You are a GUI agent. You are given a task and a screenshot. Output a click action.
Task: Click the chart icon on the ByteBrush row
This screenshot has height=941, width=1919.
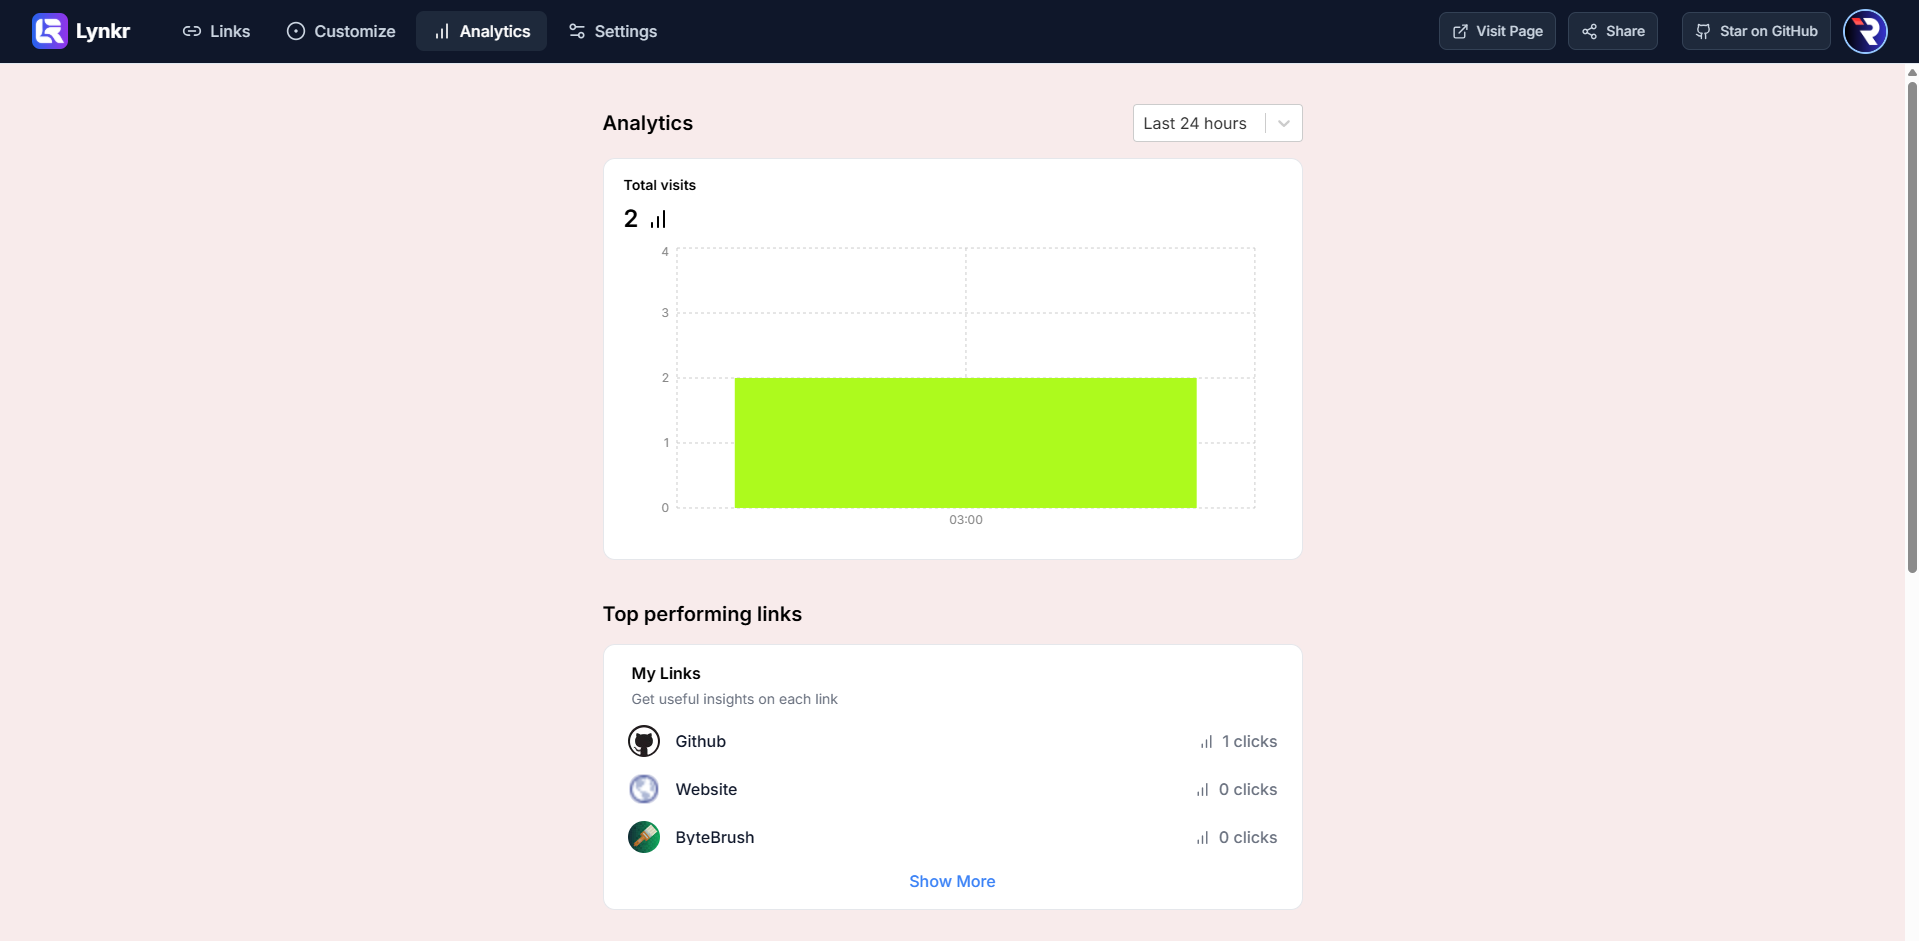(x=1203, y=838)
